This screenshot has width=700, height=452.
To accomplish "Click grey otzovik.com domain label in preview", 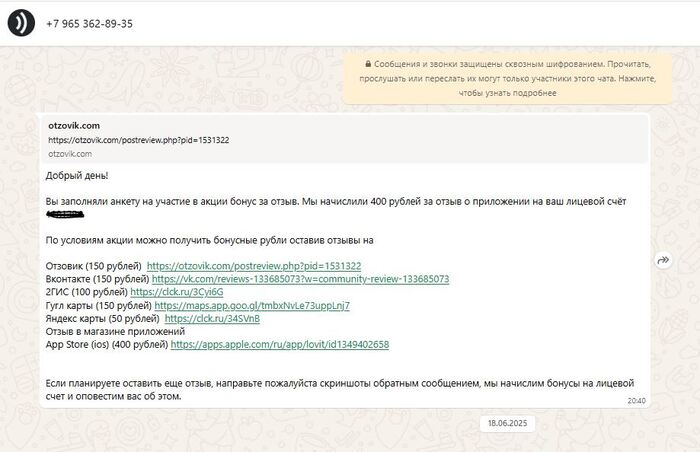I will coord(70,154).
